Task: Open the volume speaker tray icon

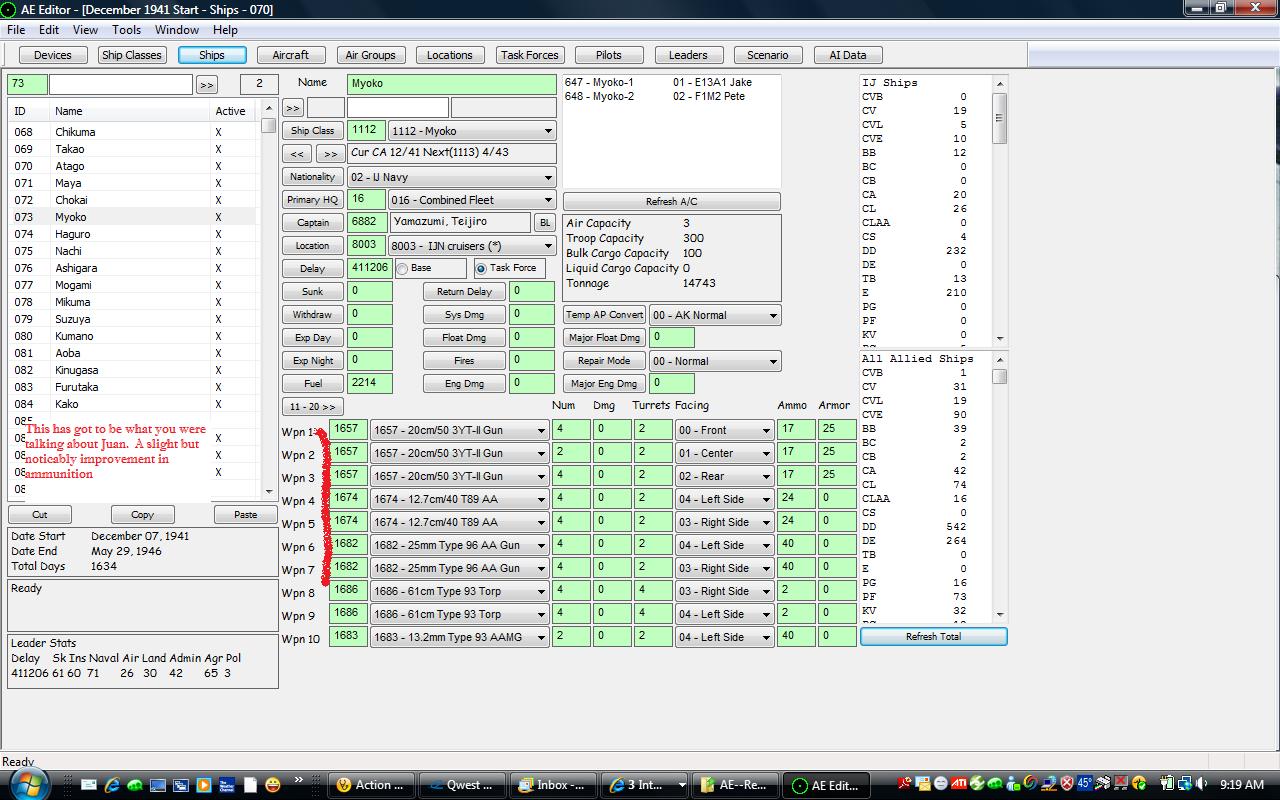Action: coord(1200,784)
